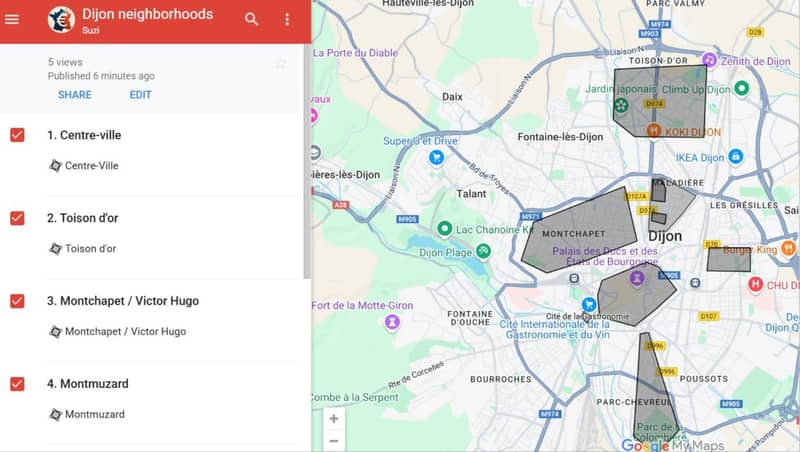800x452 pixels.
Task: Open the three-dot more options menu
Action: pos(287,20)
